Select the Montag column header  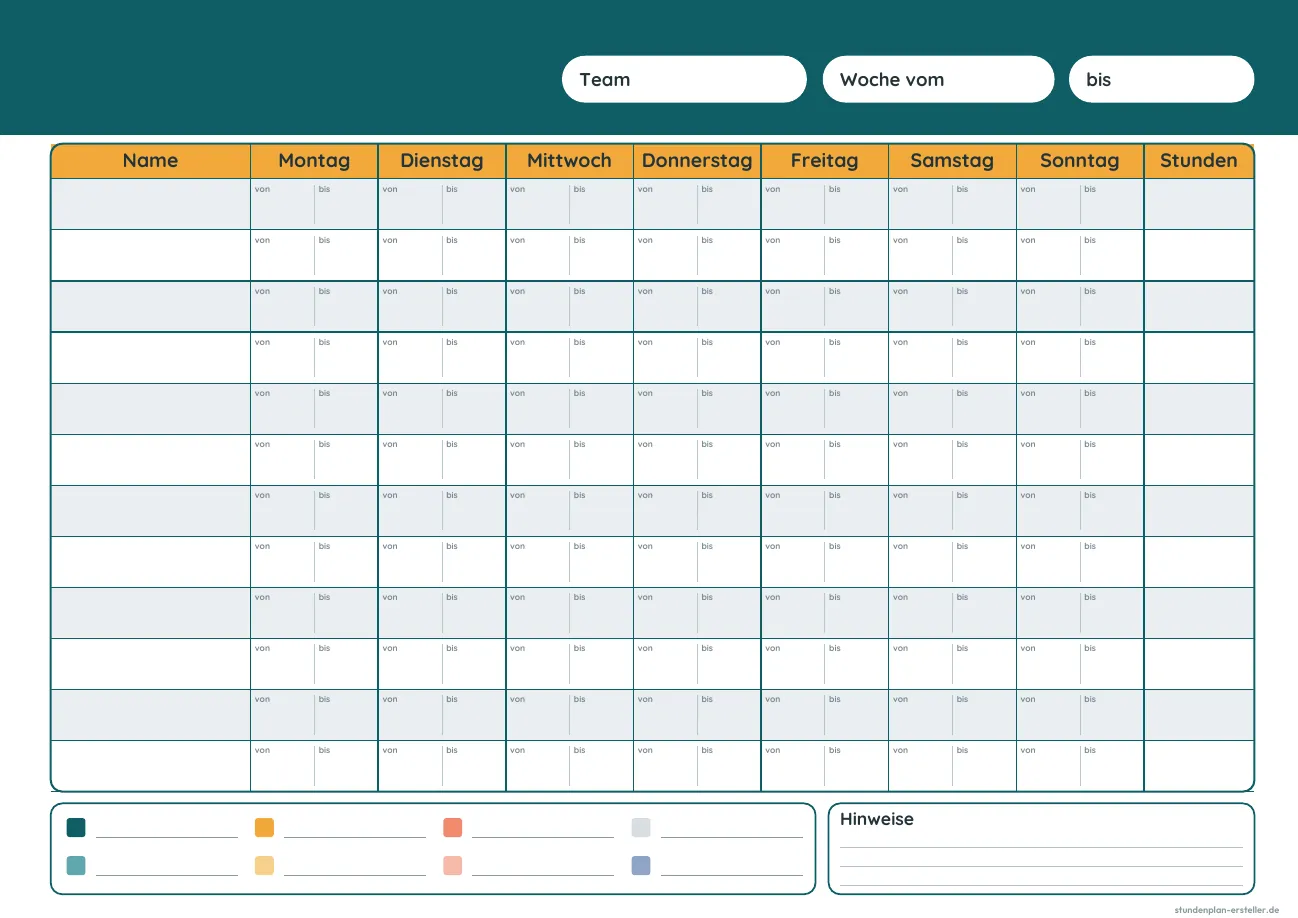pyautogui.click(x=314, y=161)
